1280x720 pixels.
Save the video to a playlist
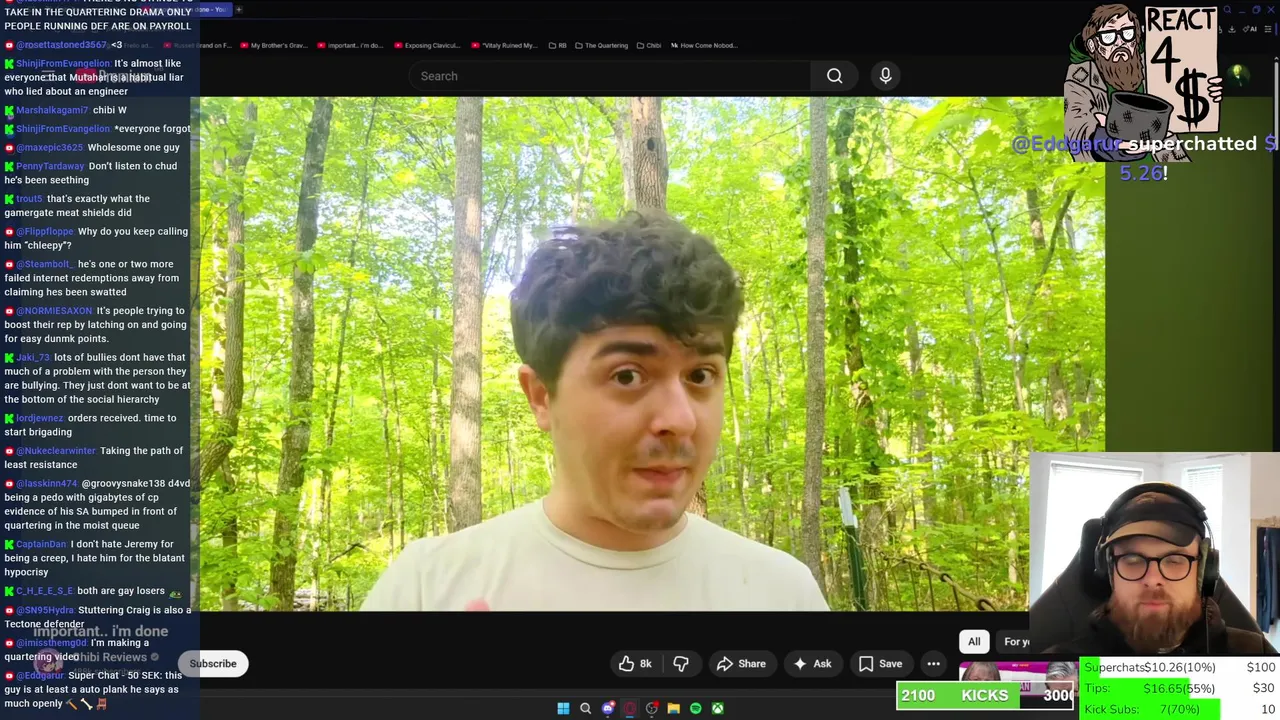coord(880,664)
